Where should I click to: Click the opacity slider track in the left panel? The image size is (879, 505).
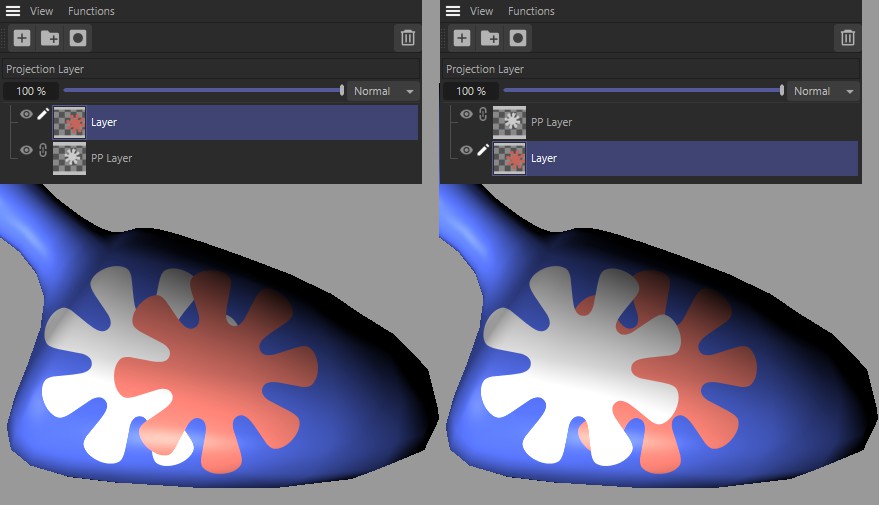tap(200, 91)
